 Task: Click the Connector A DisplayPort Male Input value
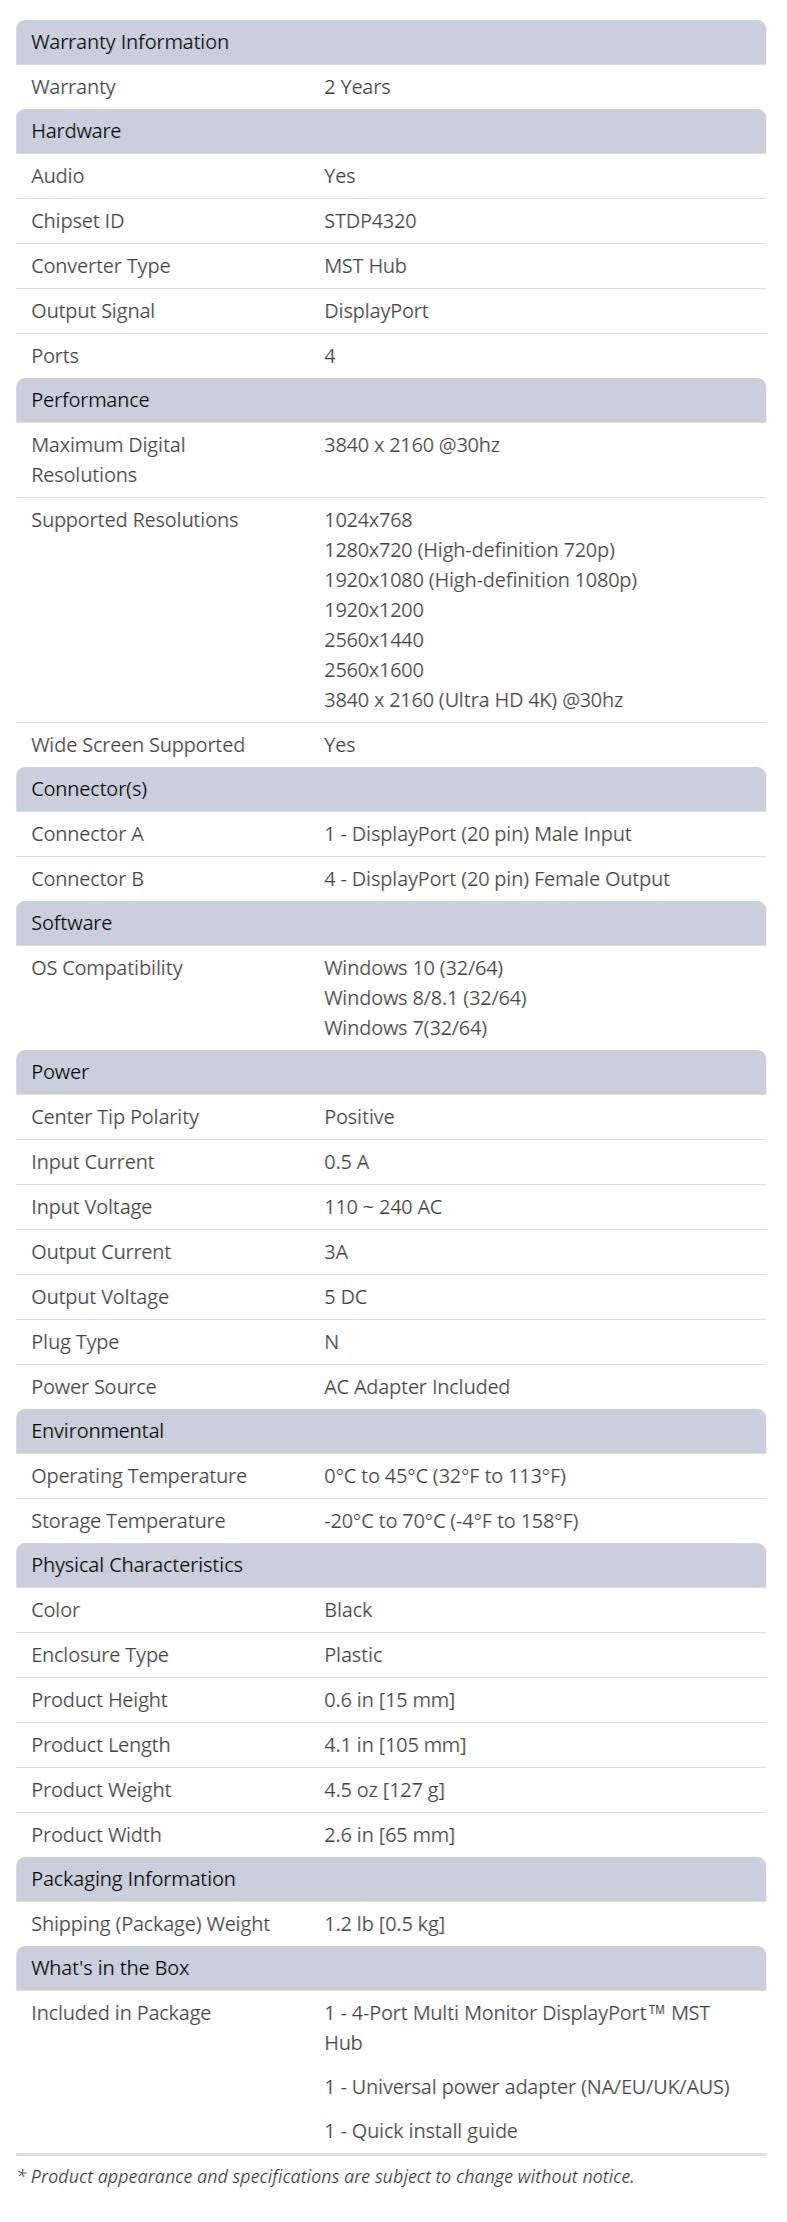point(478,834)
